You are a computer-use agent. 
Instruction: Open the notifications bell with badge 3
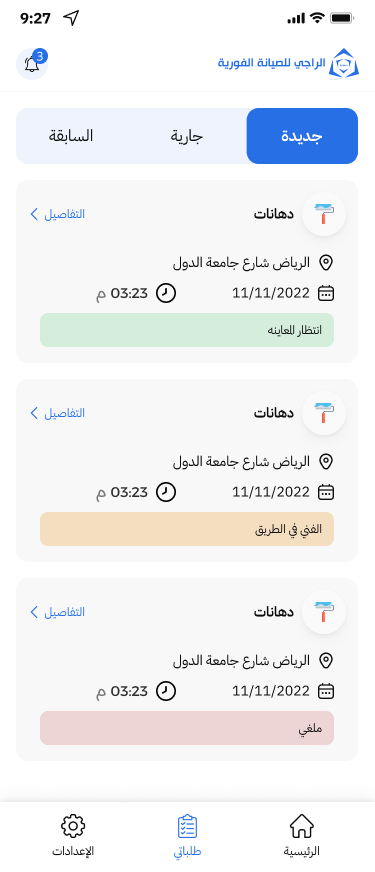tap(32, 64)
